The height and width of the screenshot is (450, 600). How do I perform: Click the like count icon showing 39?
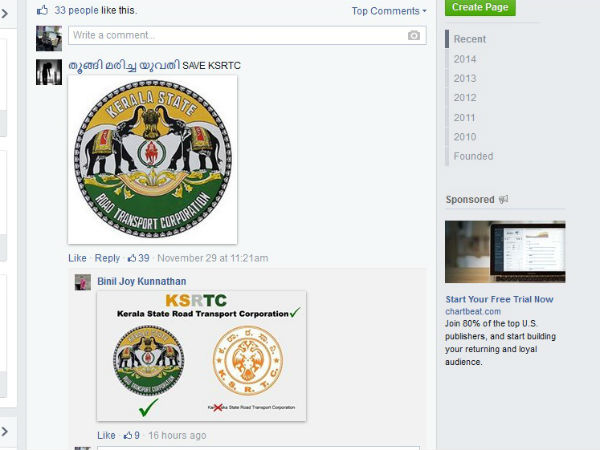click(130, 258)
